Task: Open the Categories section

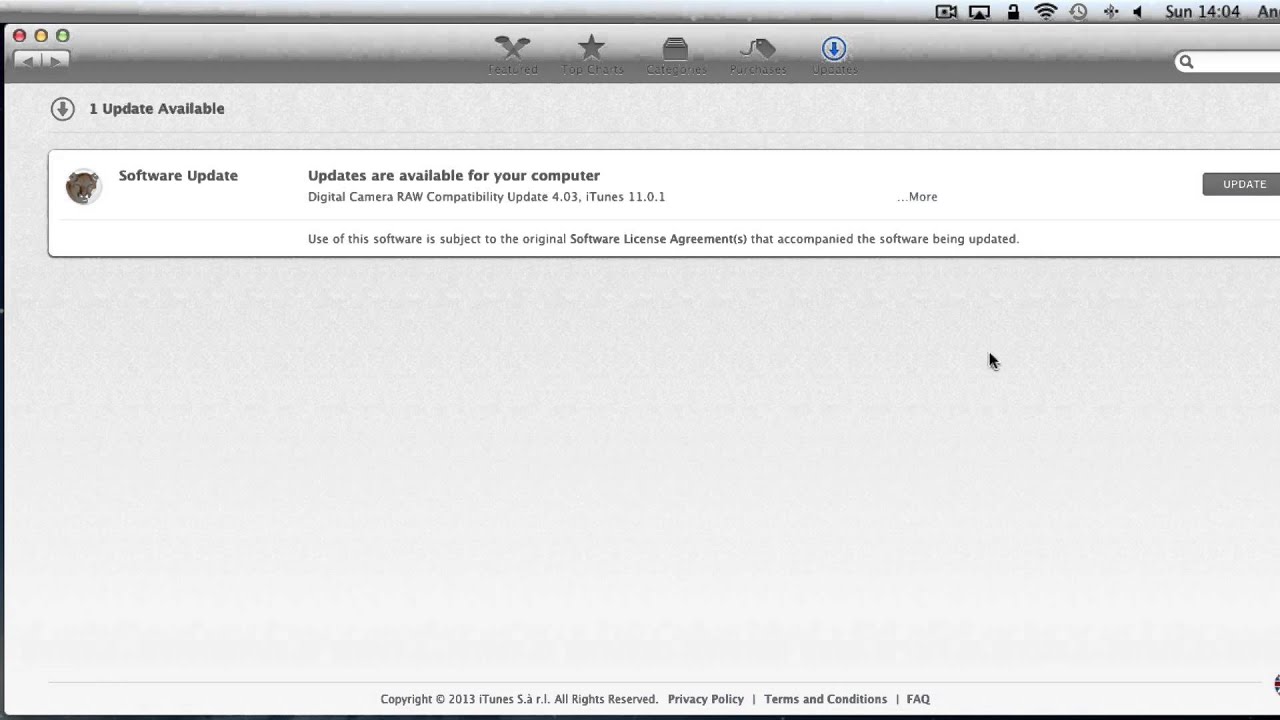Action: click(676, 55)
